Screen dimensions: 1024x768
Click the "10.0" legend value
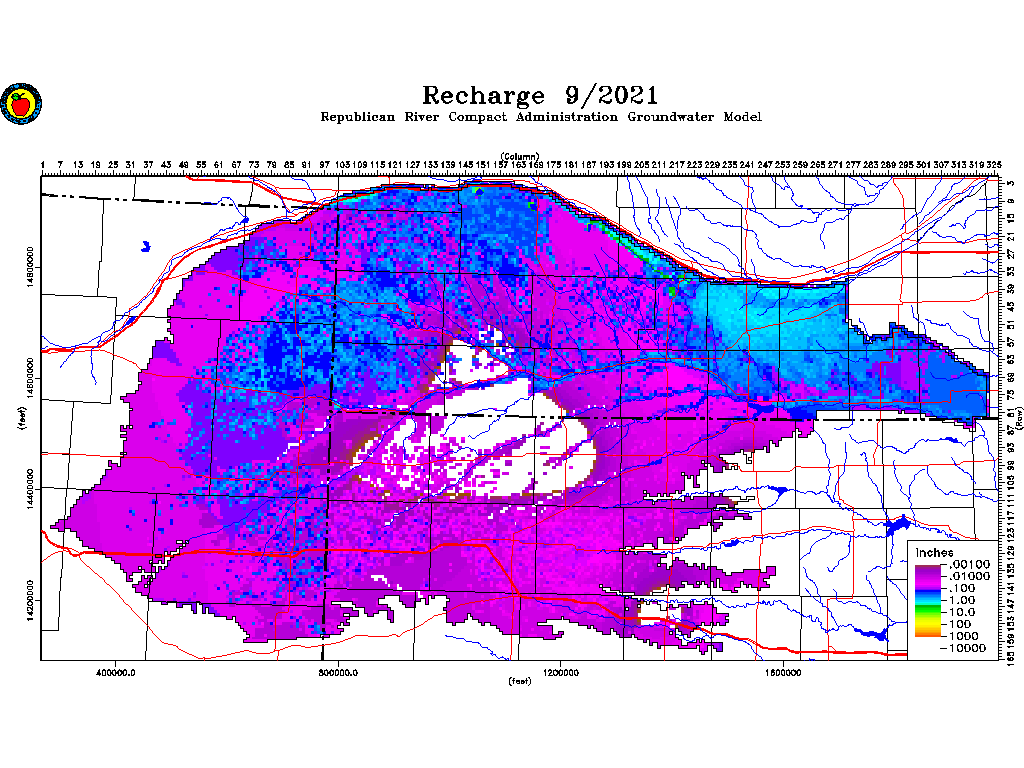click(x=962, y=613)
